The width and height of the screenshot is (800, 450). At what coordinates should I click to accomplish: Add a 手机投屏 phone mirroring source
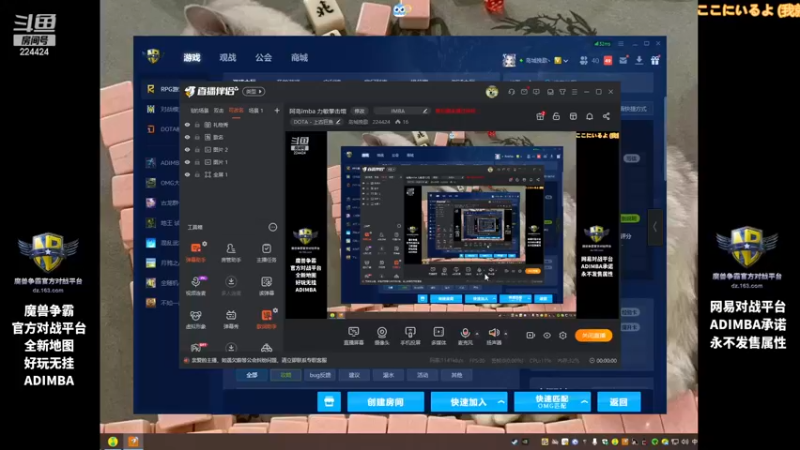click(x=410, y=336)
